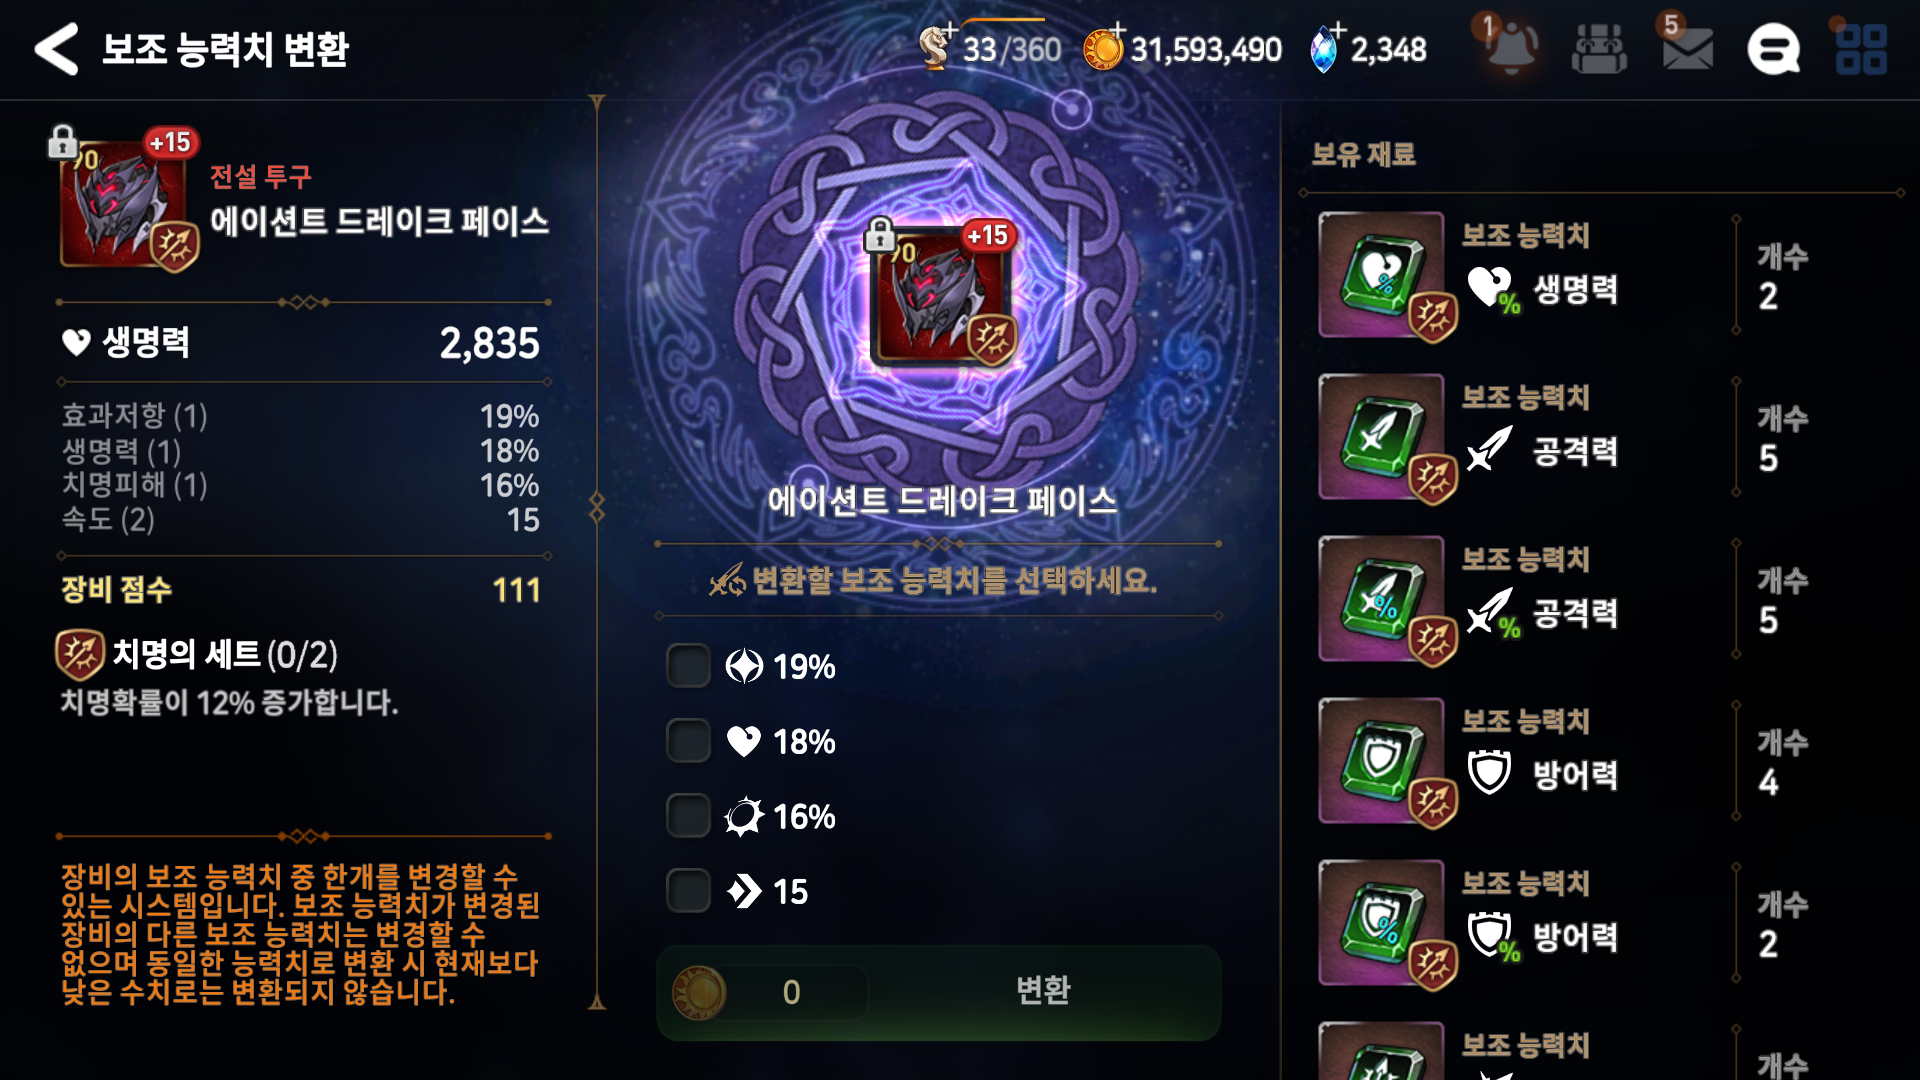Check the 16% critical damage substat box

coord(688,816)
